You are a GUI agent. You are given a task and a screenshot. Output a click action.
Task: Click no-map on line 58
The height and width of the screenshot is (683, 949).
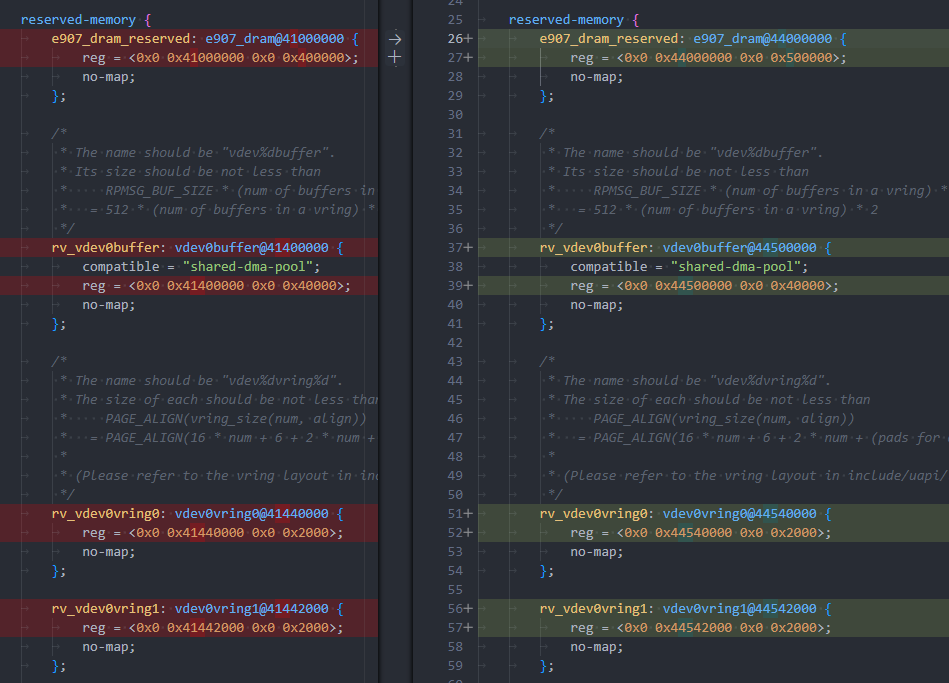point(596,647)
